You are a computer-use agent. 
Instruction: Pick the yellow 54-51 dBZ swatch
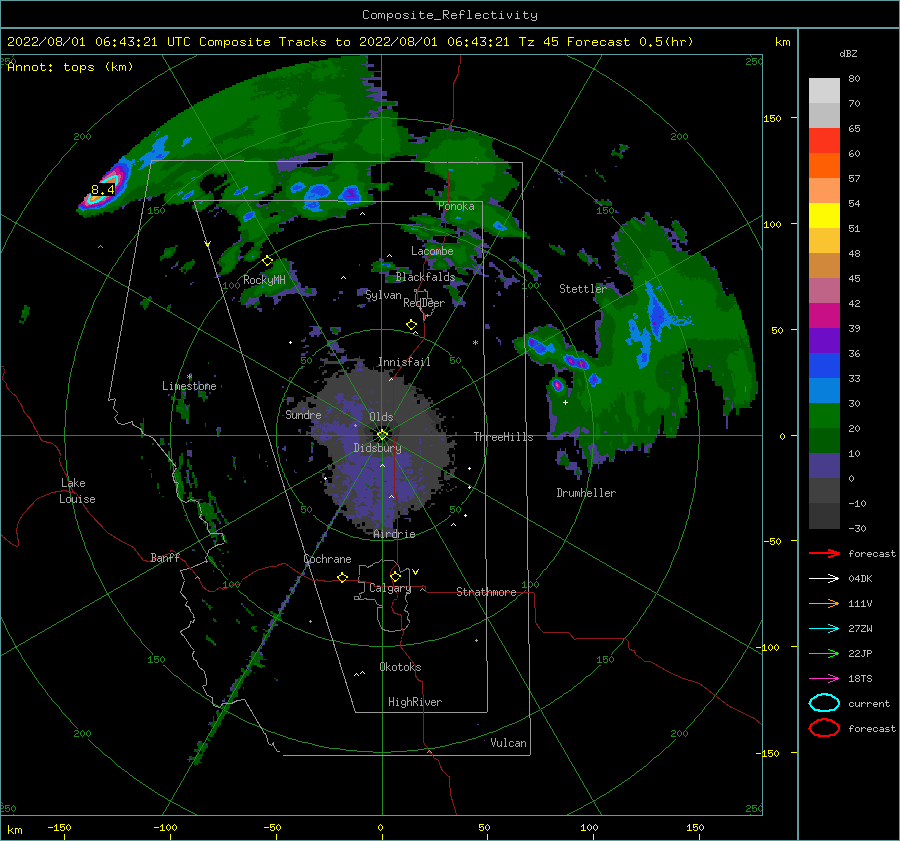click(824, 215)
